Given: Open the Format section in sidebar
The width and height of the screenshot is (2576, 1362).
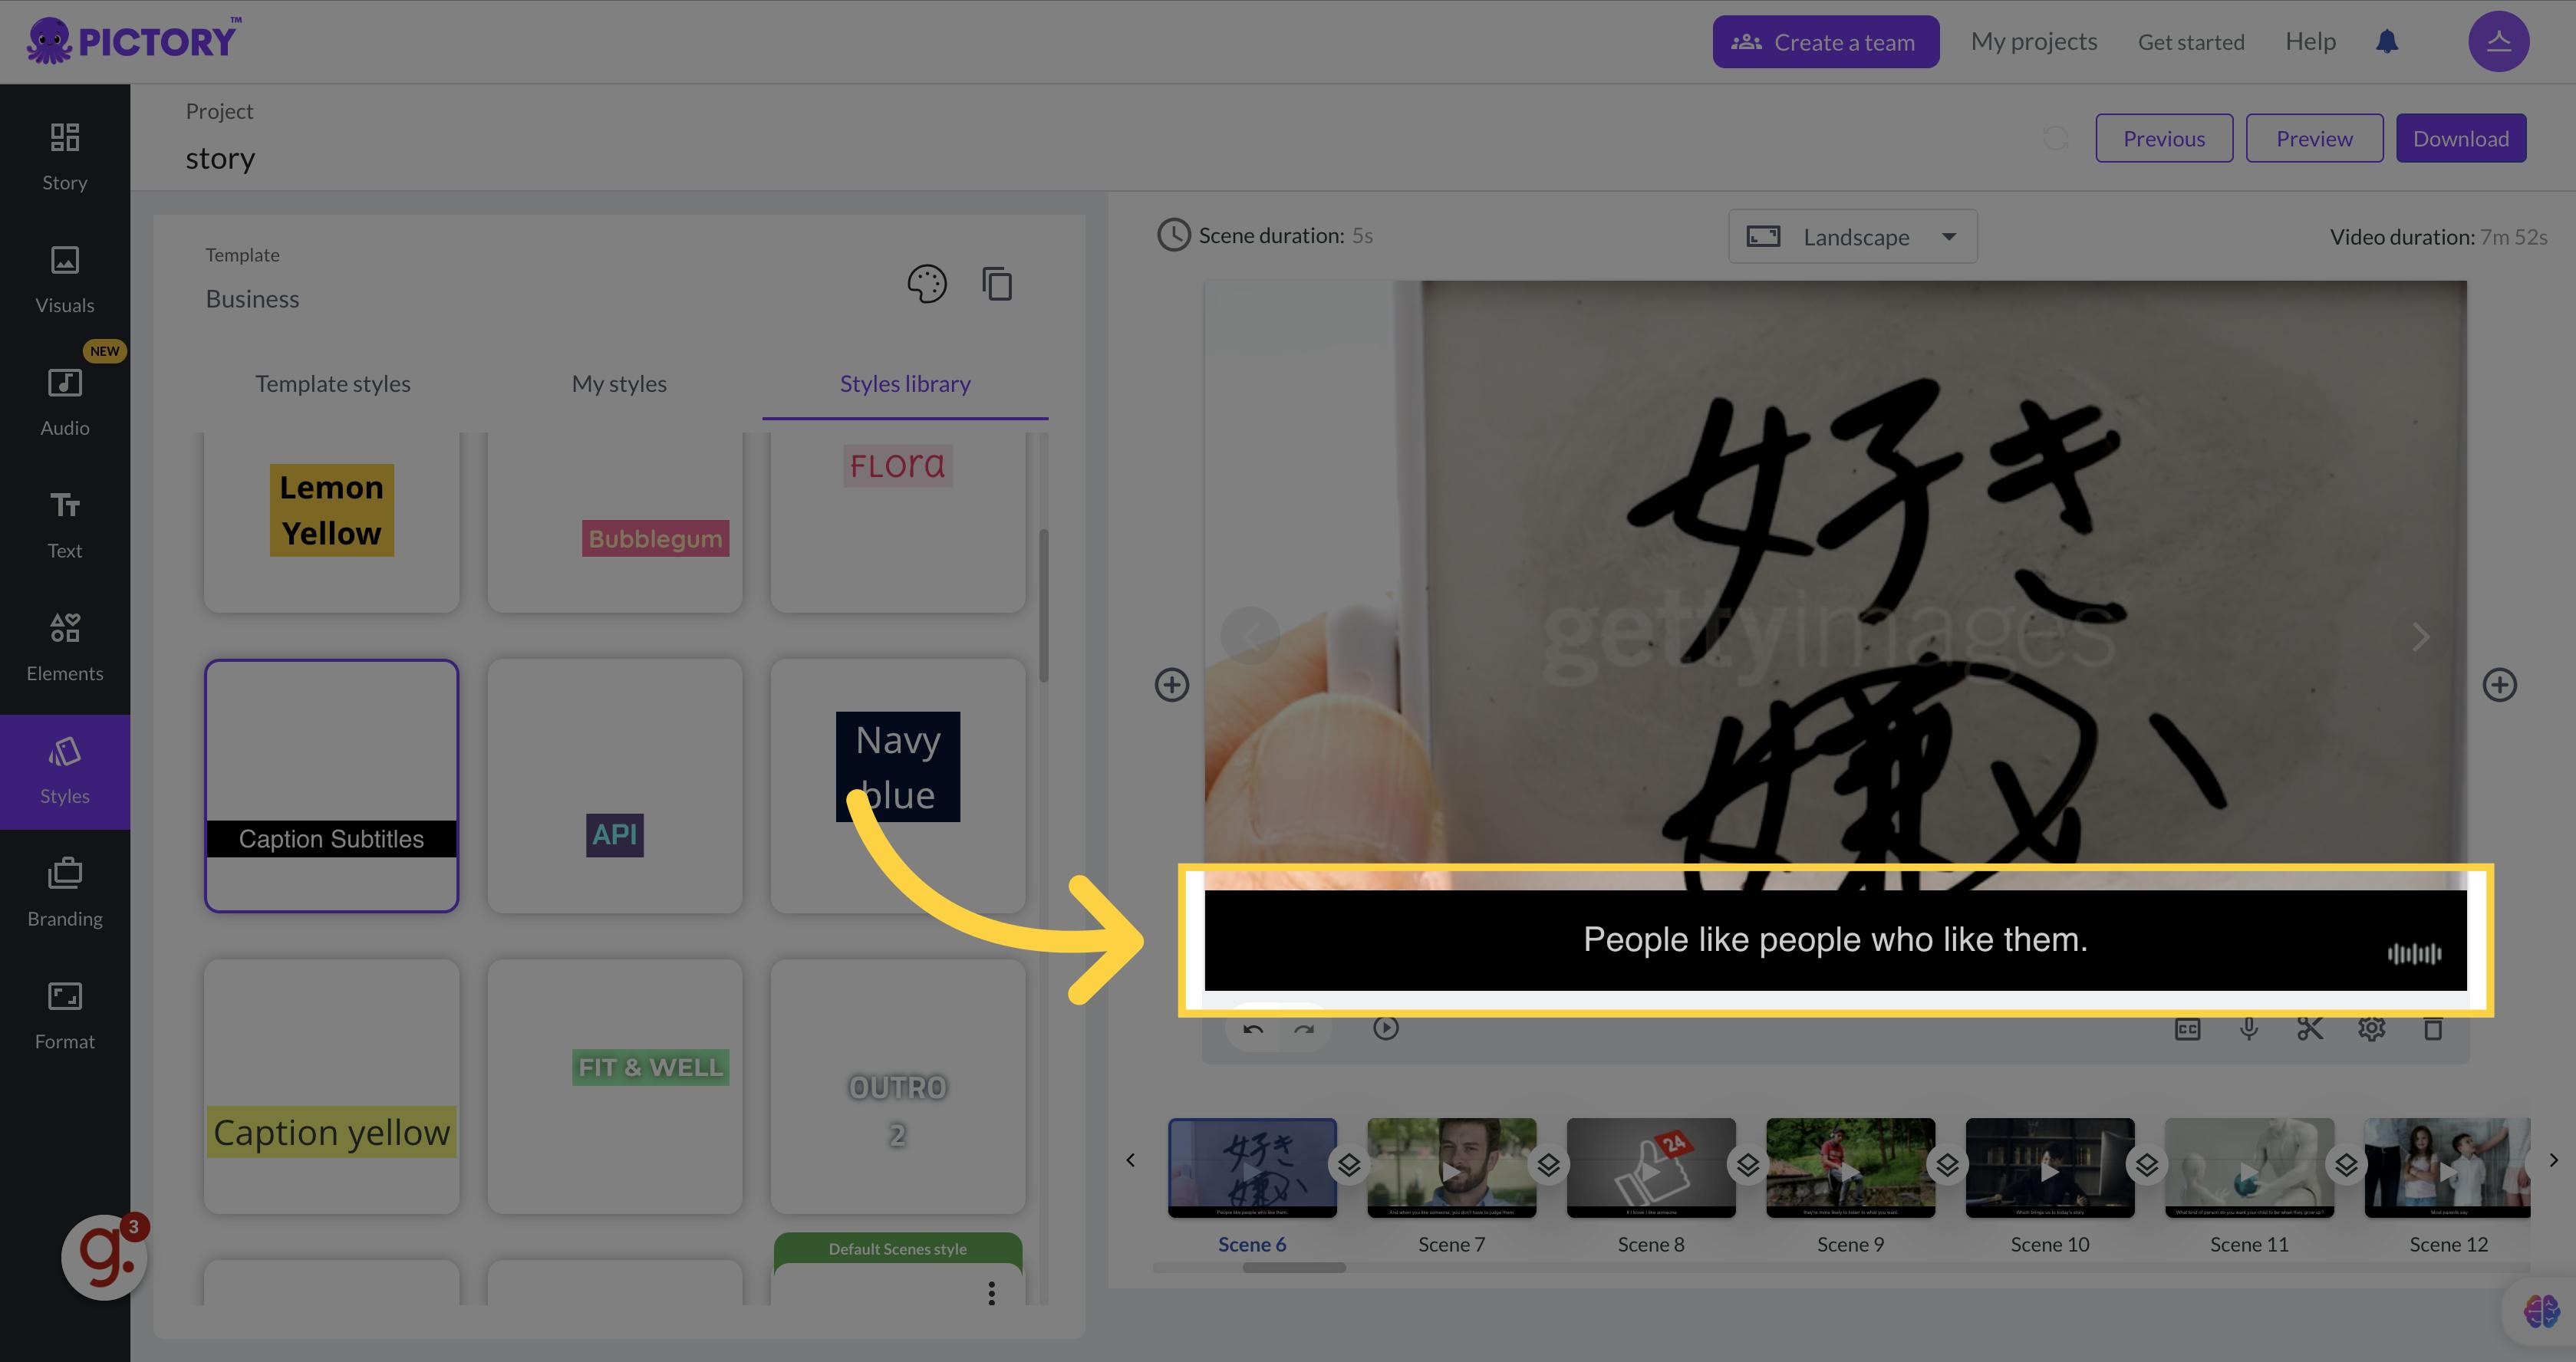Looking at the screenshot, I should (65, 1017).
